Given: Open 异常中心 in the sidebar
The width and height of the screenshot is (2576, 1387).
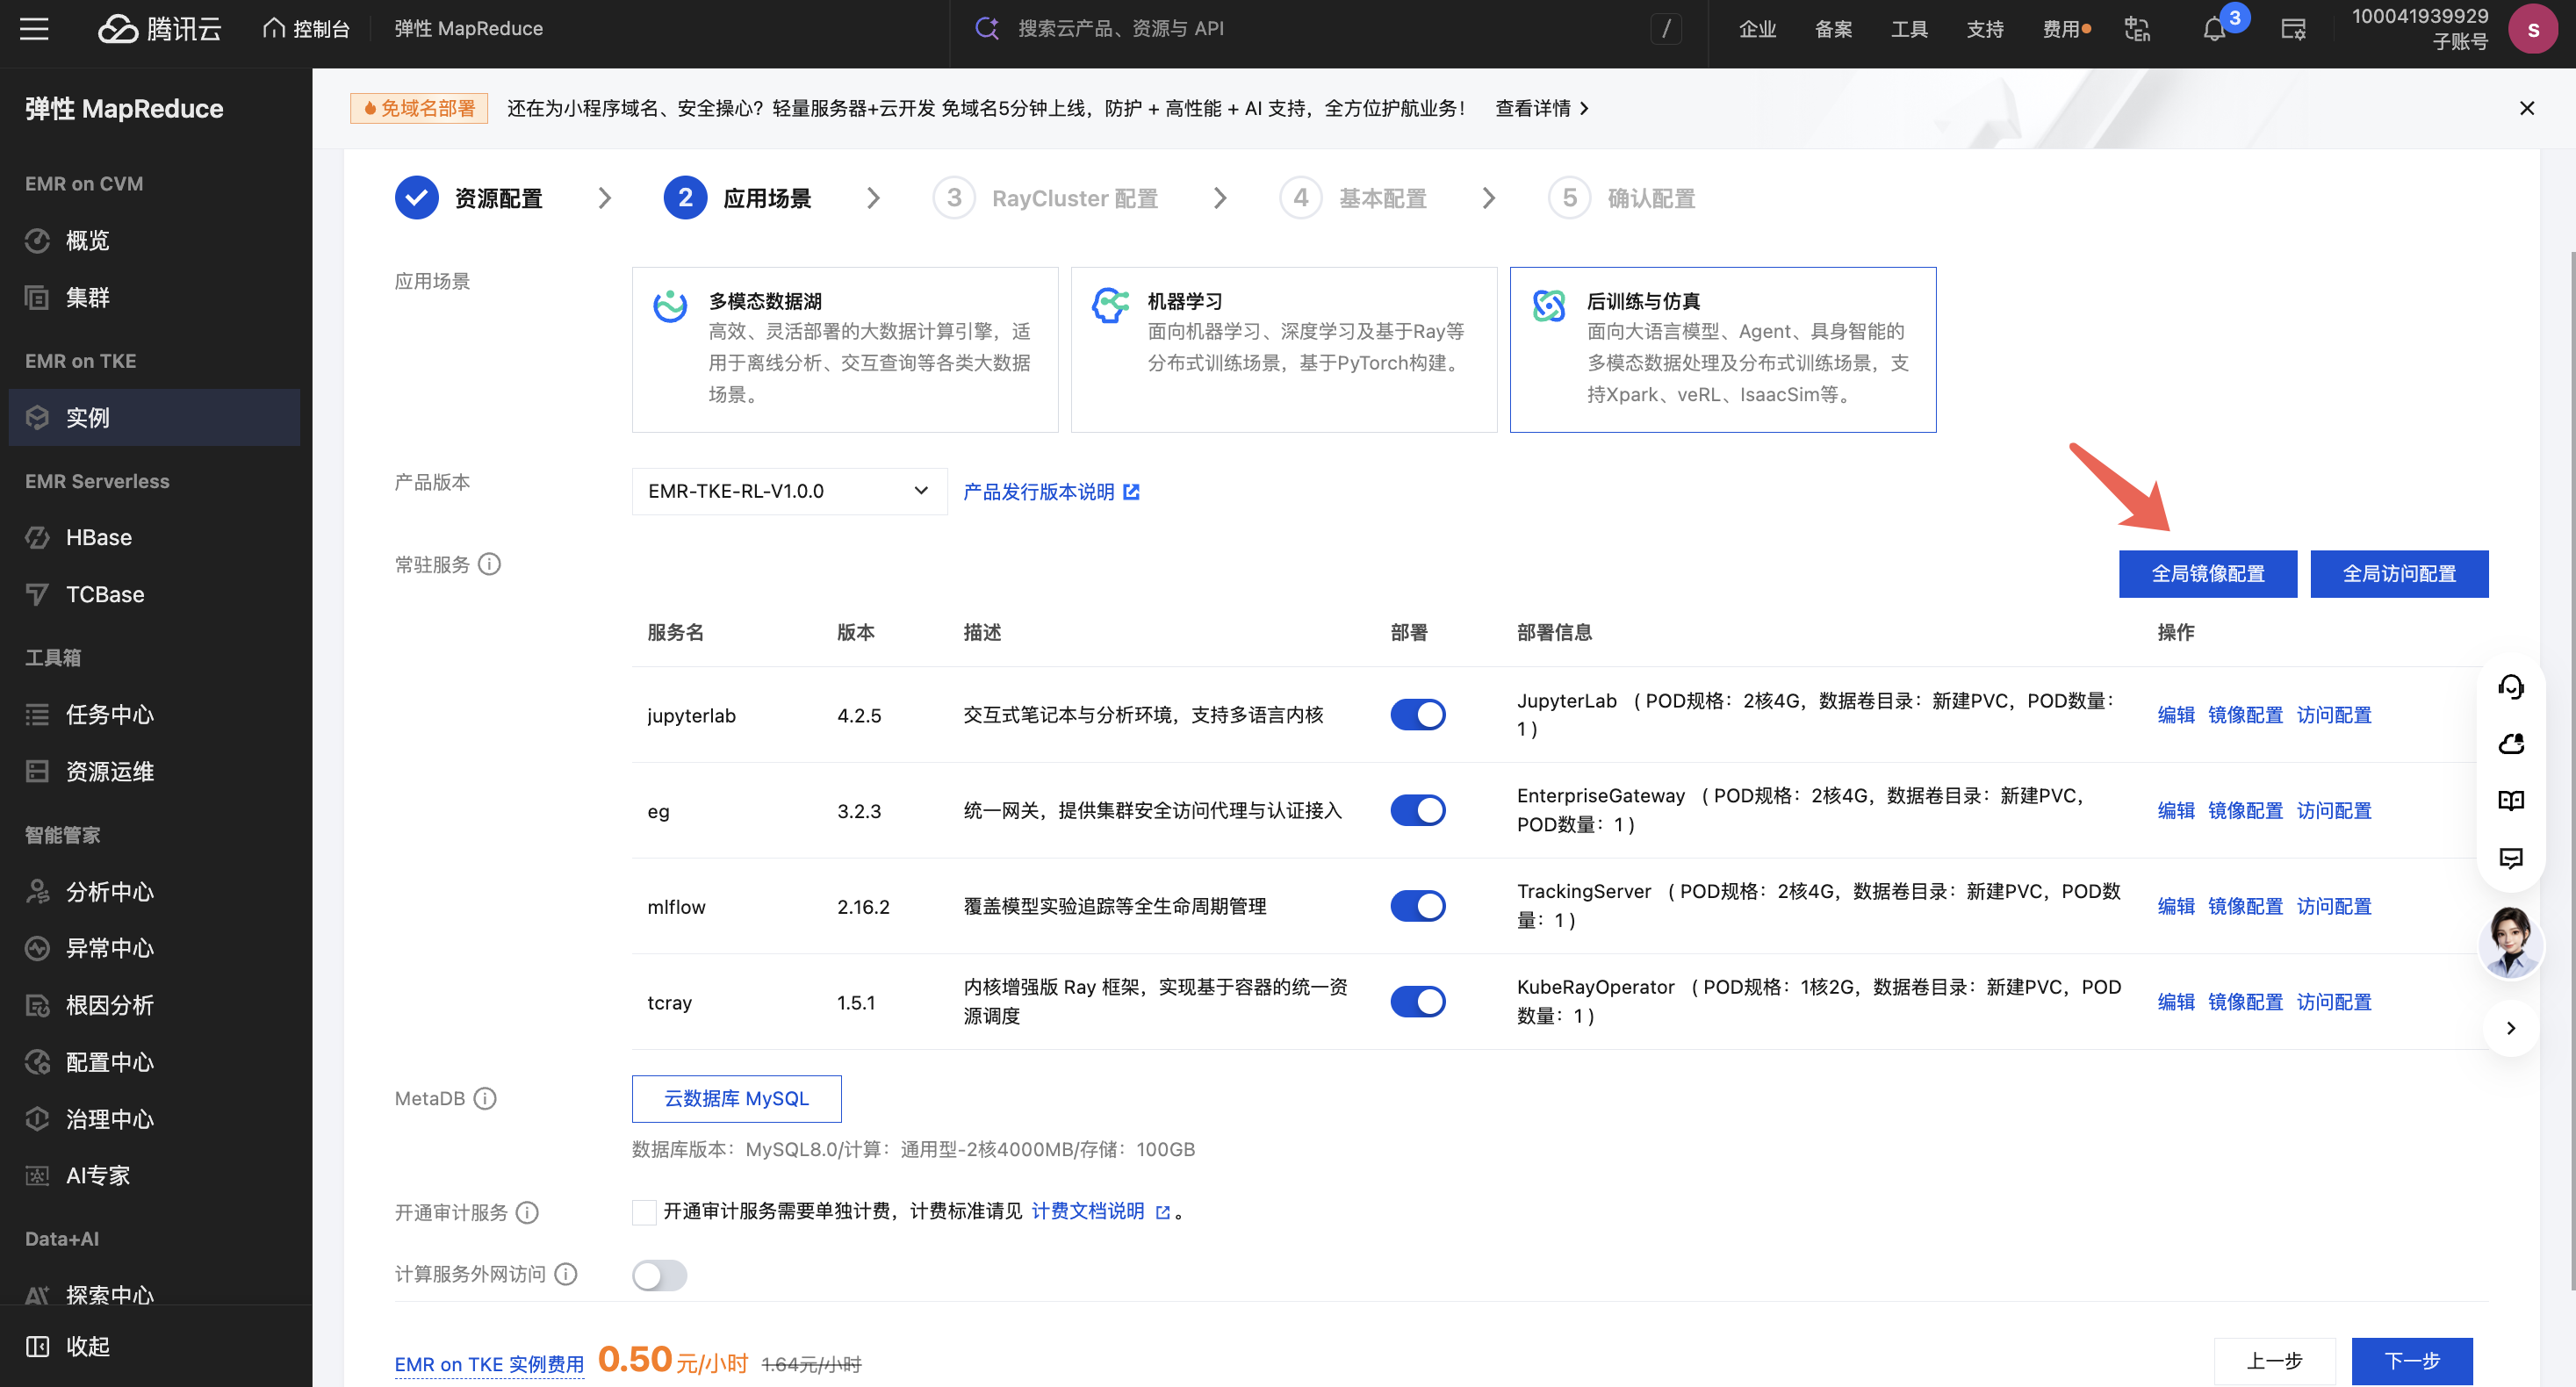Looking at the screenshot, I should [x=154, y=948].
